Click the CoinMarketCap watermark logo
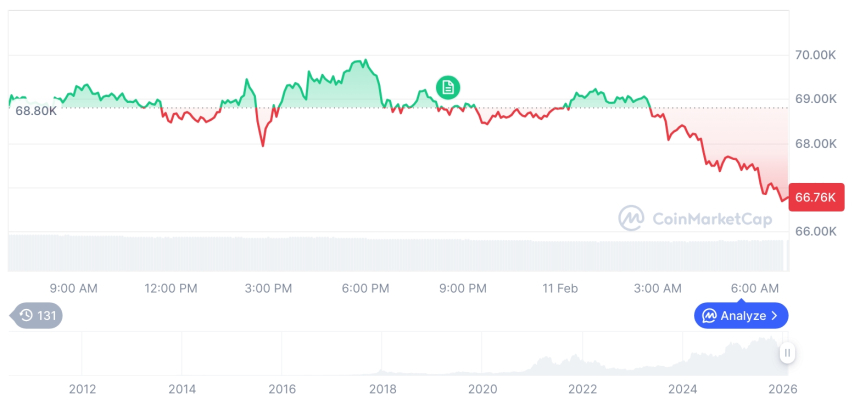This screenshot has width=860, height=401. (x=630, y=218)
